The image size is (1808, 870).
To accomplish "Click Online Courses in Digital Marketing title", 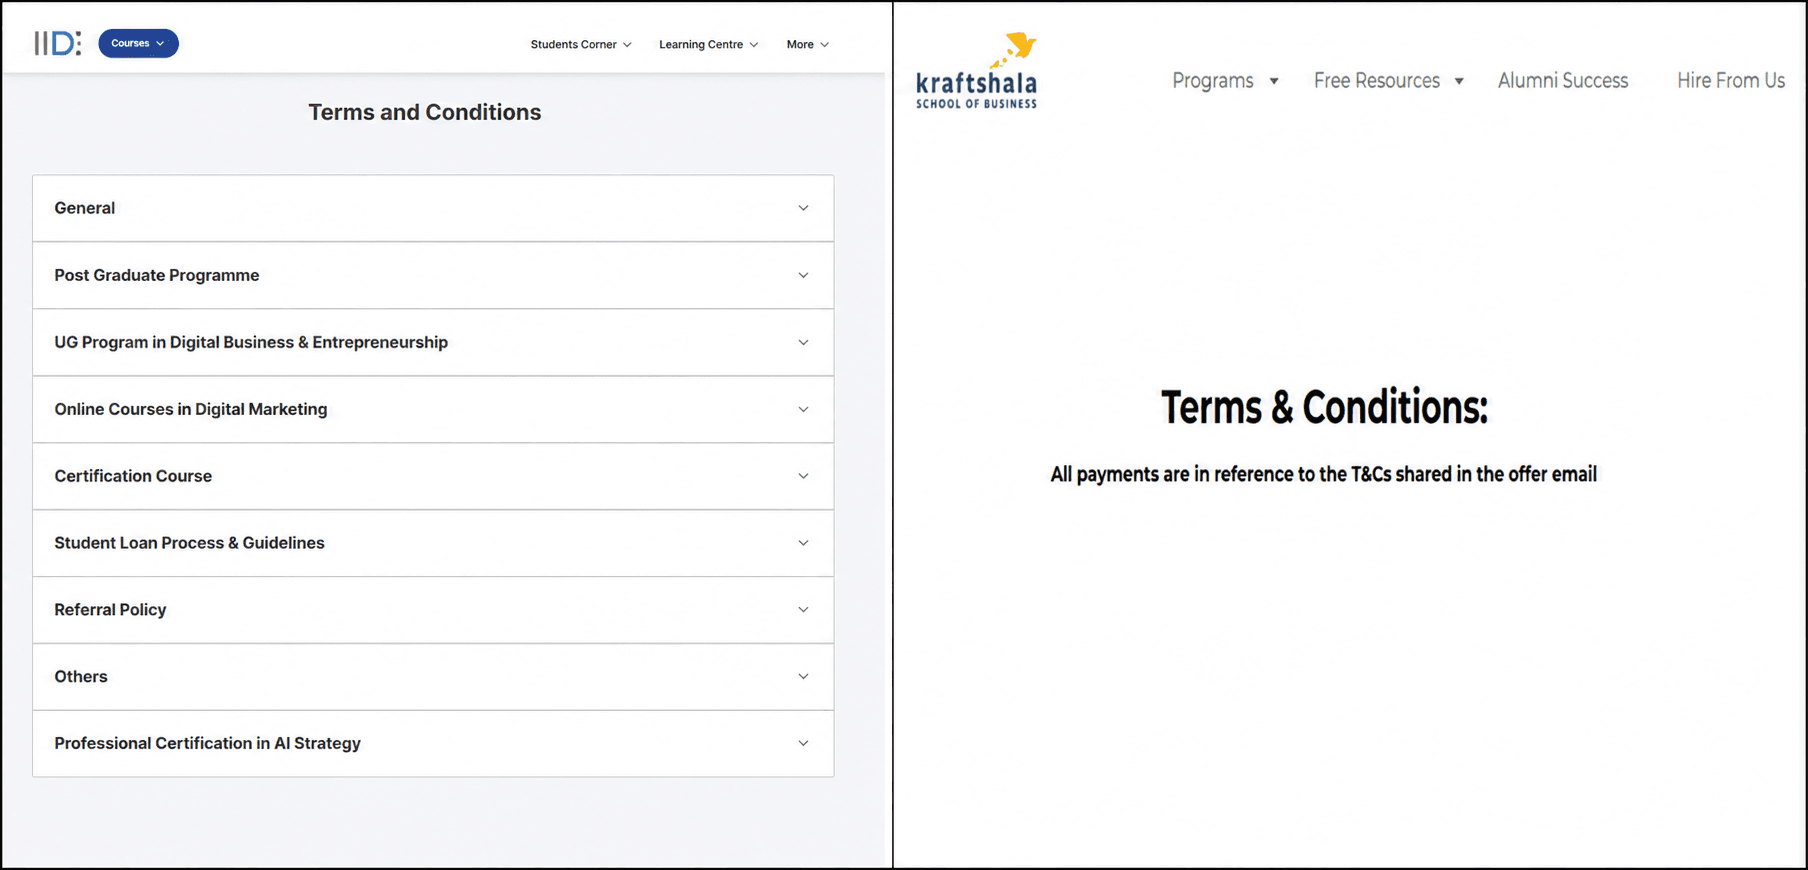I will click(x=191, y=409).
